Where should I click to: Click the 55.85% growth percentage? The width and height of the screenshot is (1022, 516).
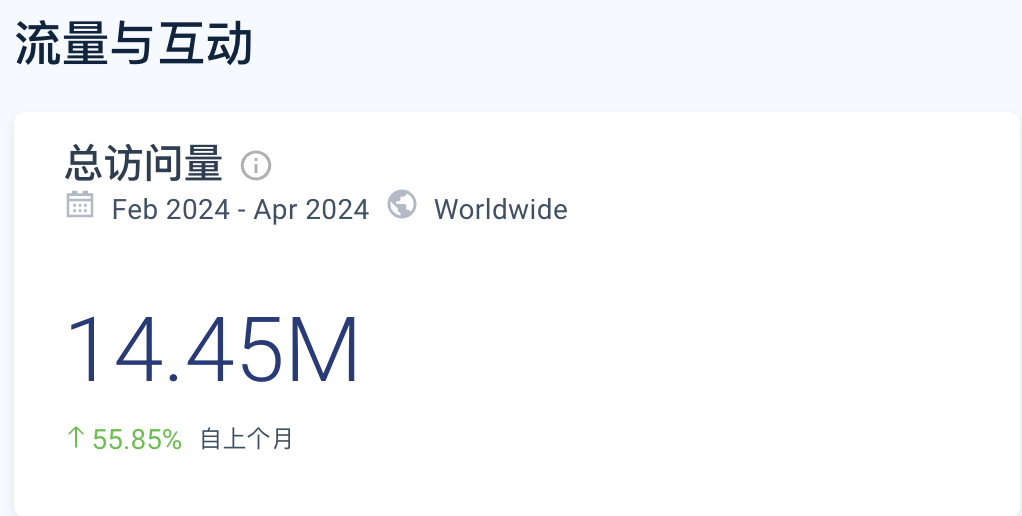point(137,439)
